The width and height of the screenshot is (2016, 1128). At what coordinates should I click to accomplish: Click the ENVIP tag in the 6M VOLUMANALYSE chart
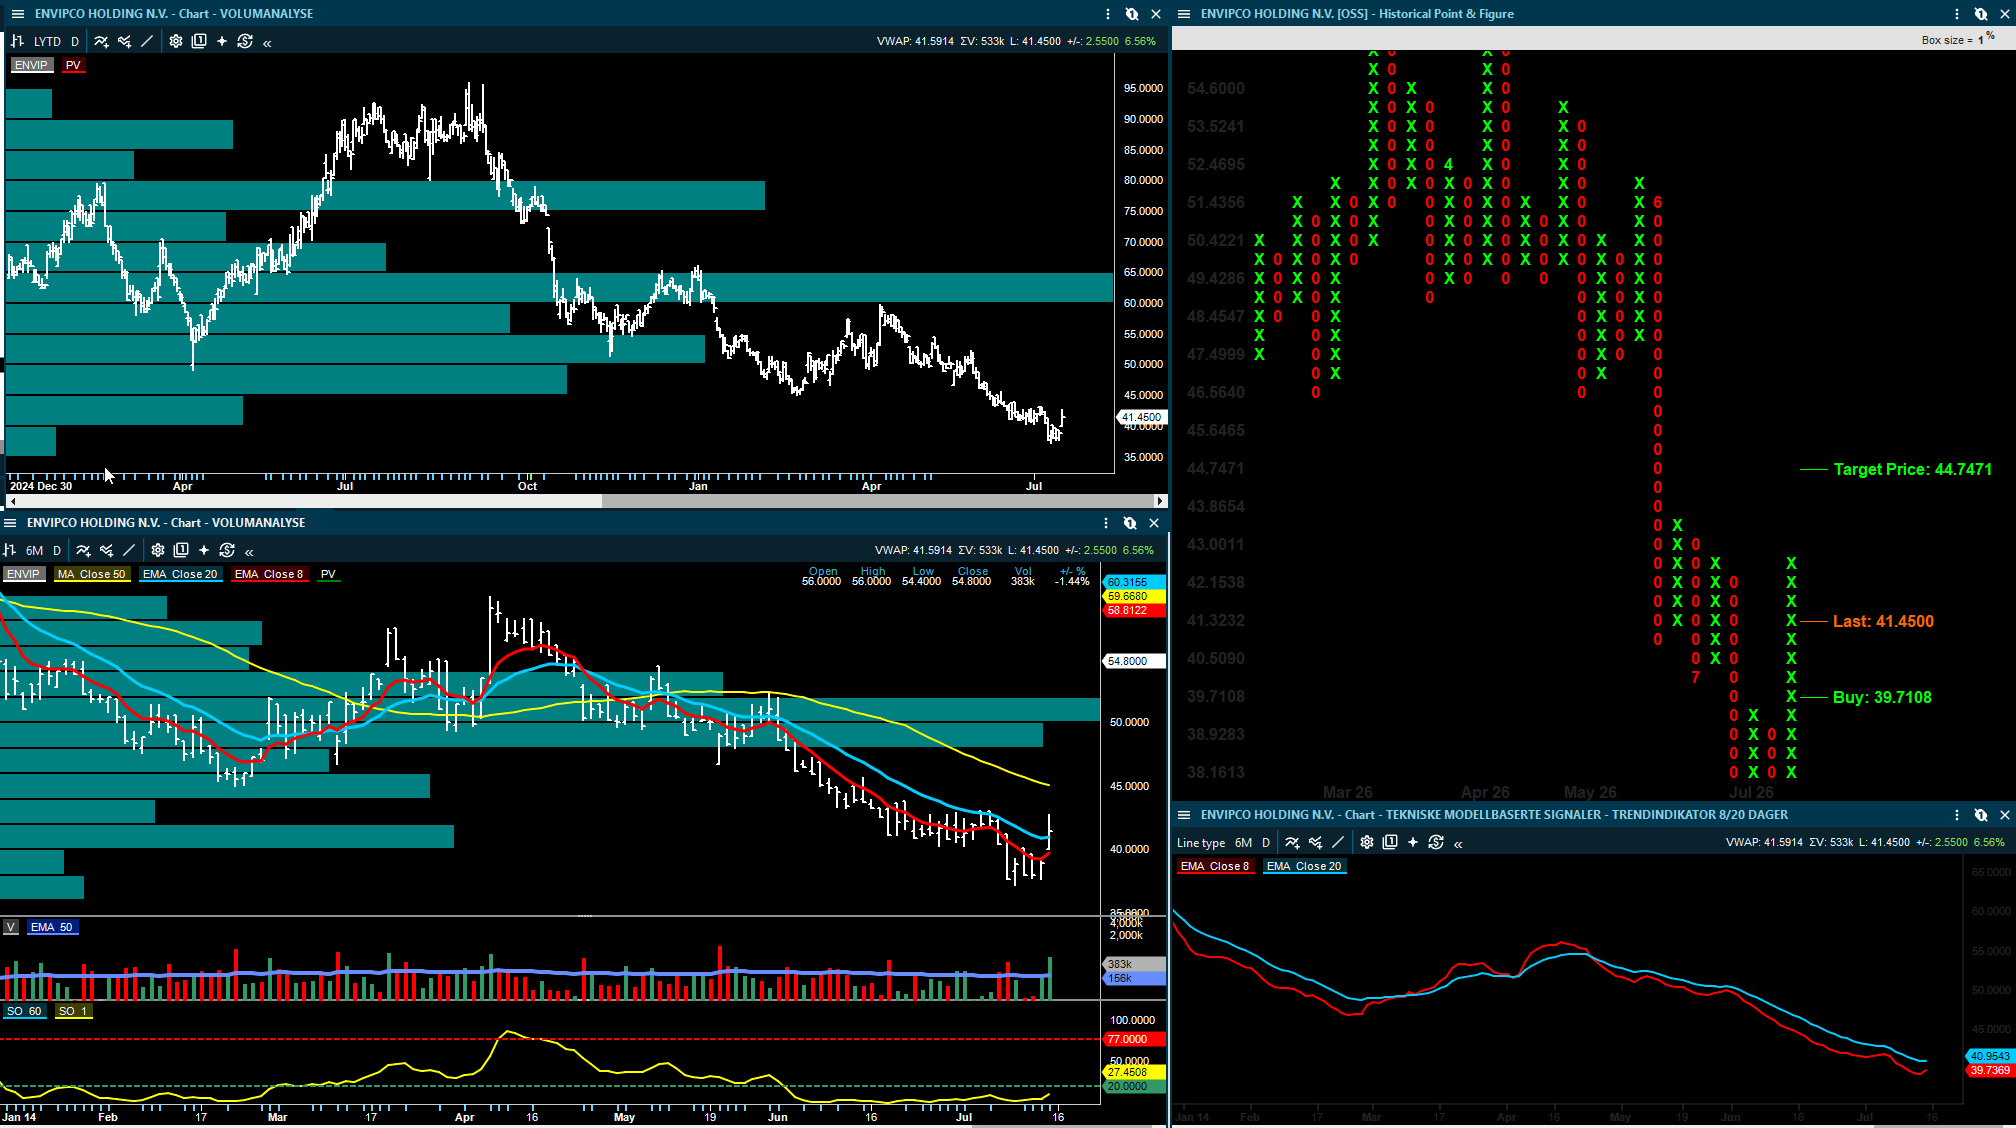(x=23, y=574)
